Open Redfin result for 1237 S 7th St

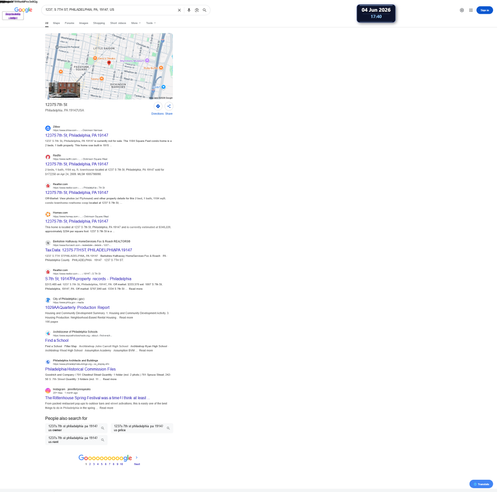[77, 165]
